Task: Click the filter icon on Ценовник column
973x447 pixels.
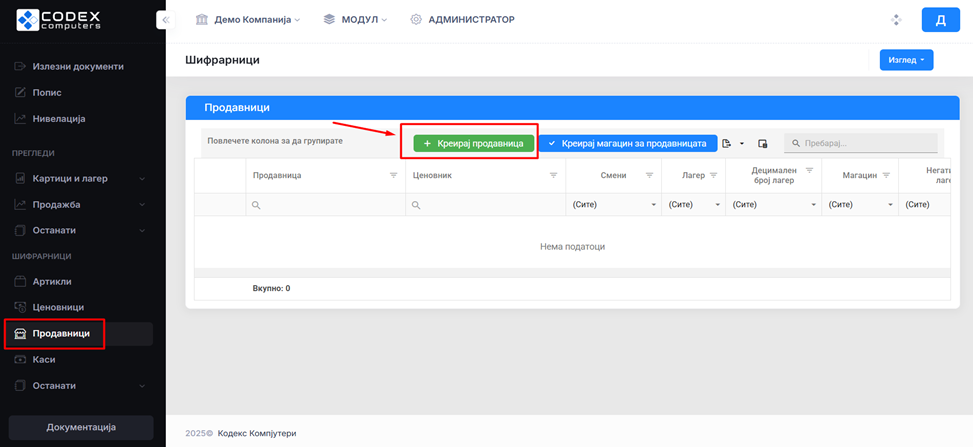Action: pyautogui.click(x=553, y=175)
